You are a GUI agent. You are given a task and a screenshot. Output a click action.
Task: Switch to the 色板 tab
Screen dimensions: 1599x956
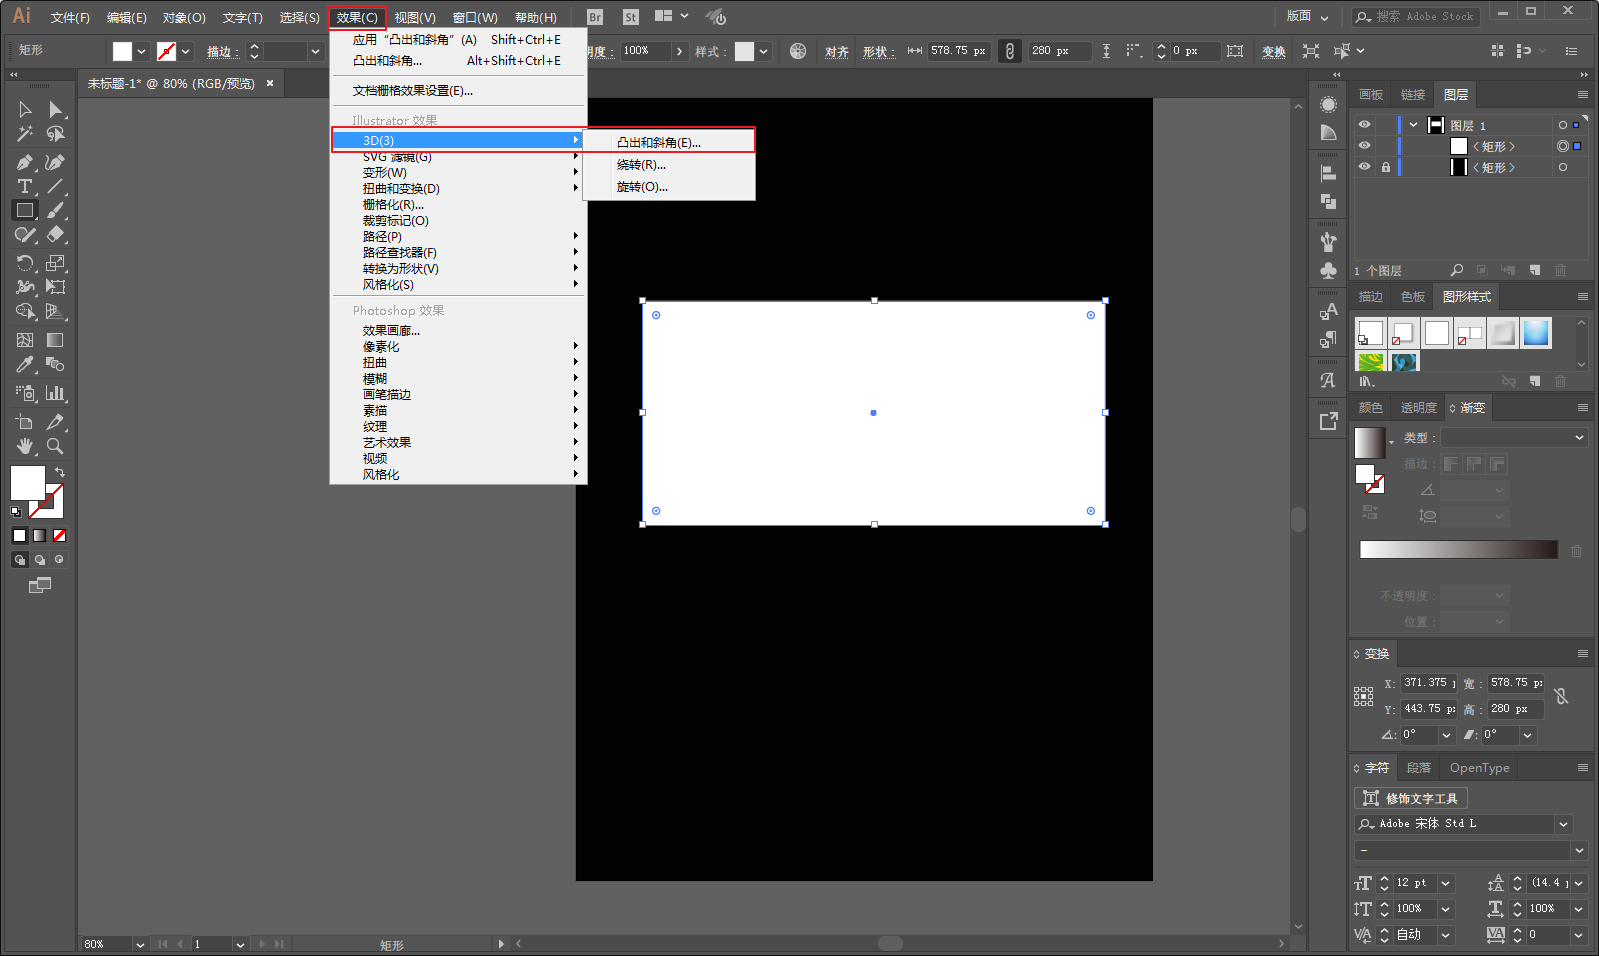(x=1413, y=297)
